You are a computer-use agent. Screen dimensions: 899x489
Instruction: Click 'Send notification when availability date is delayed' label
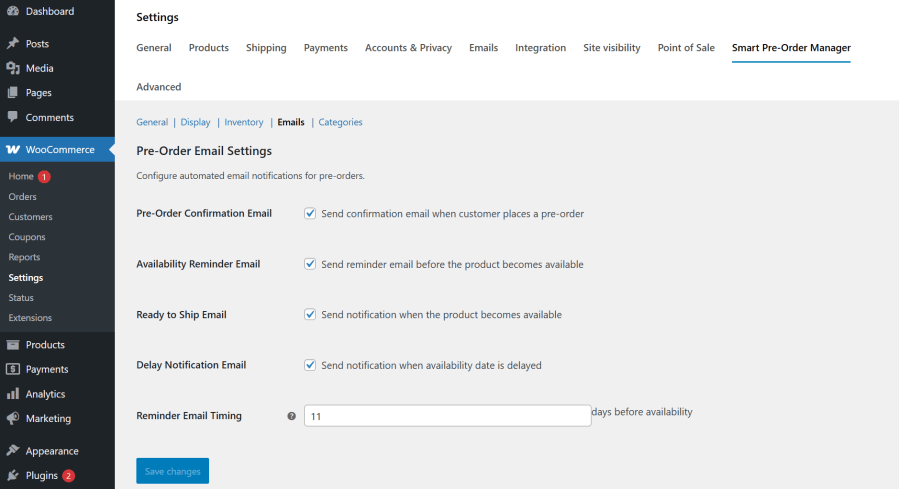431,365
